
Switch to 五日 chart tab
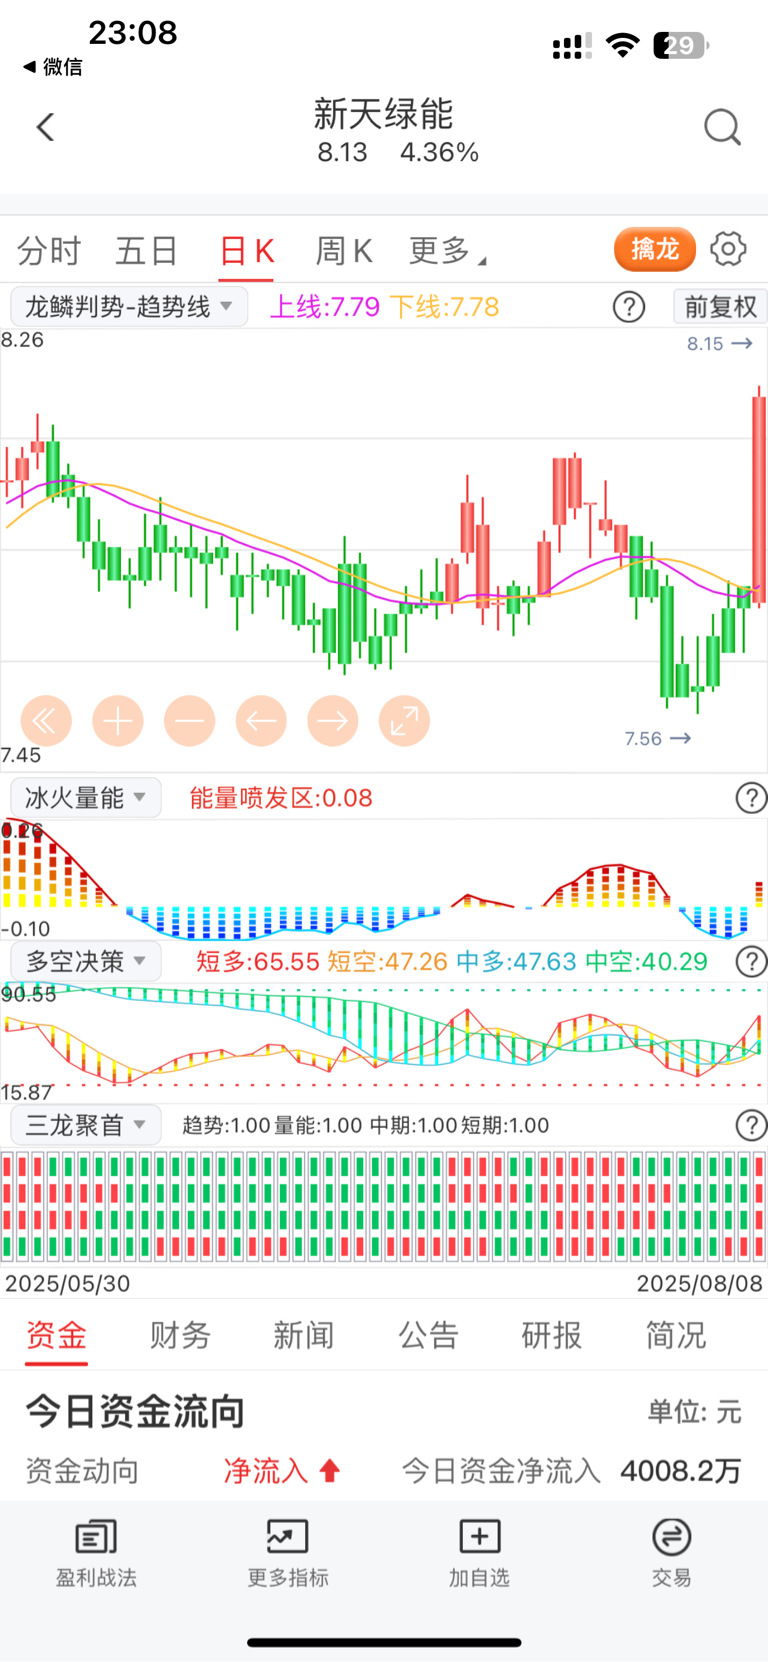(x=147, y=250)
